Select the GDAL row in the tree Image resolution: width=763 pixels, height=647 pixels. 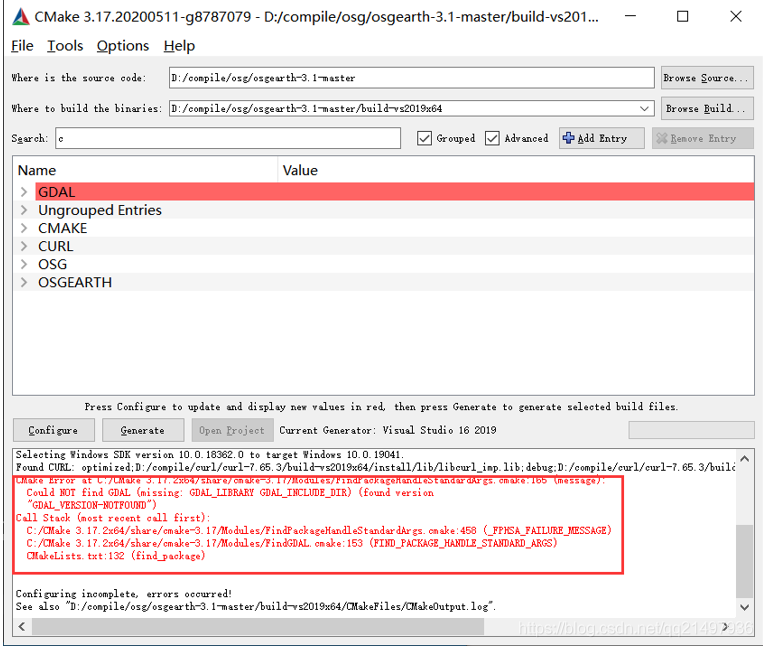click(x=395, y=192)
